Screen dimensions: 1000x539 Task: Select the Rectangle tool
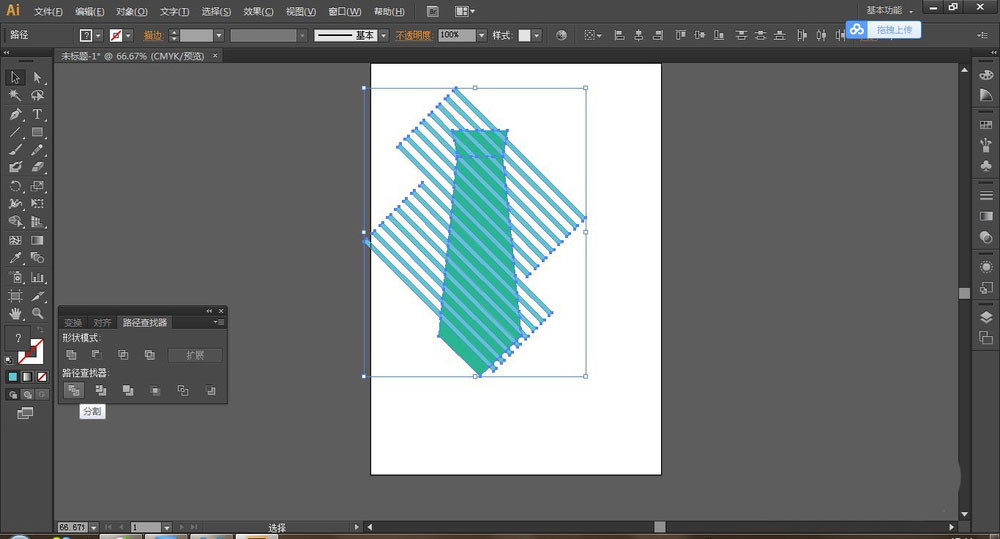(37, 132)
